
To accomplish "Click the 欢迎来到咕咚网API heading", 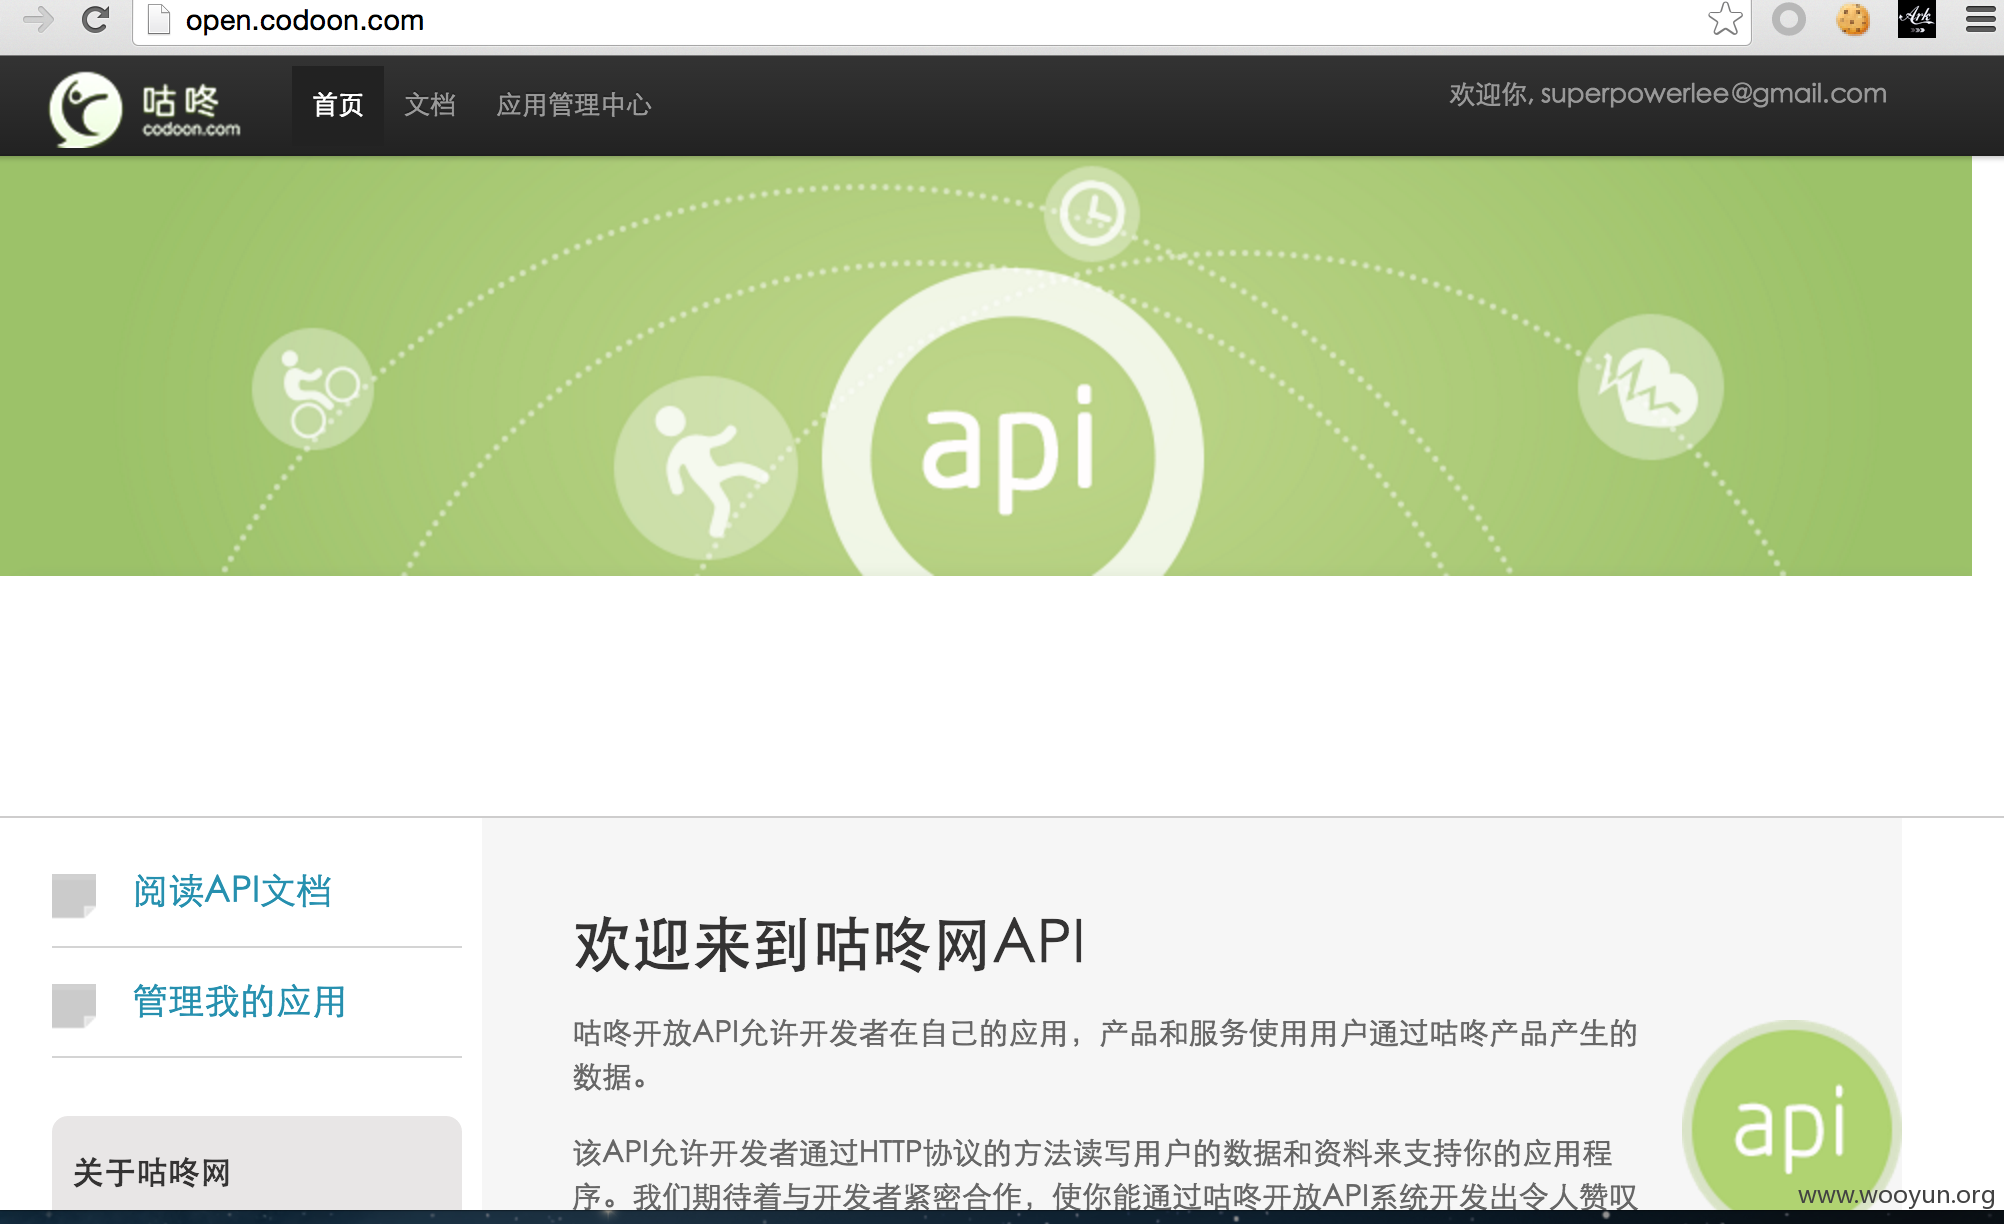I will [x=830, y=944].
